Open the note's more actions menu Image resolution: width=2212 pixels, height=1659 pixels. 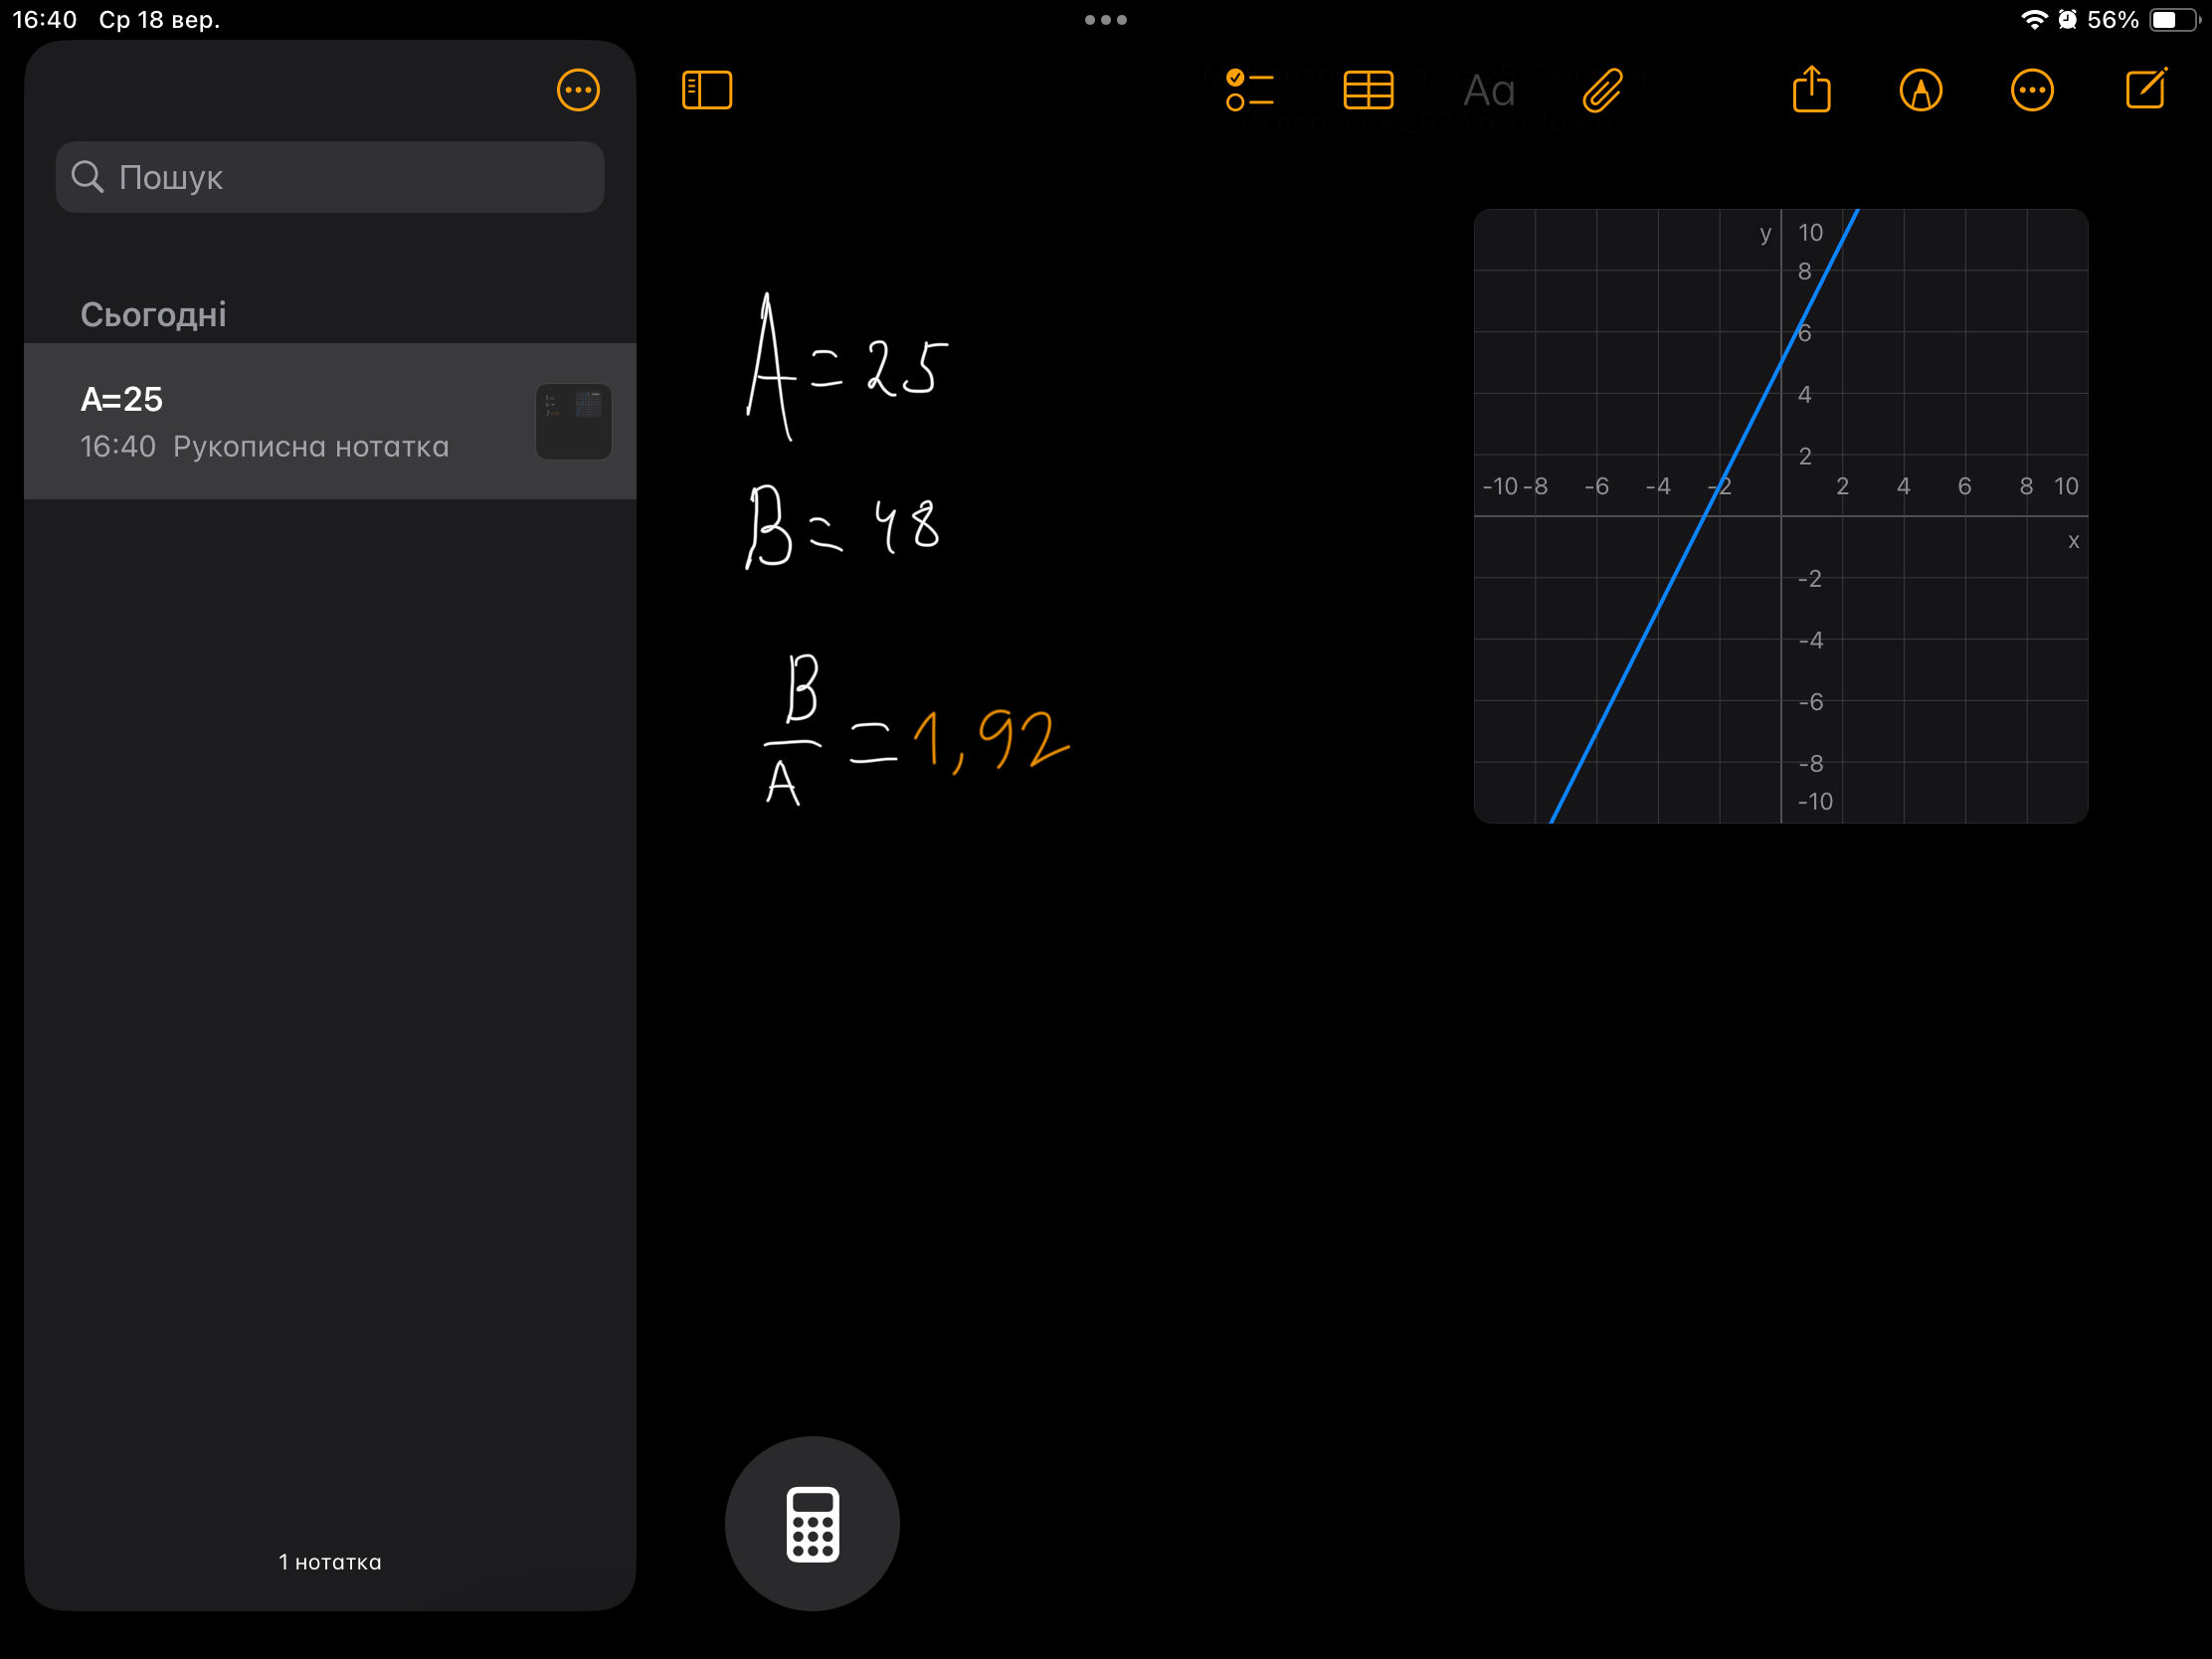click(2031, 90)
